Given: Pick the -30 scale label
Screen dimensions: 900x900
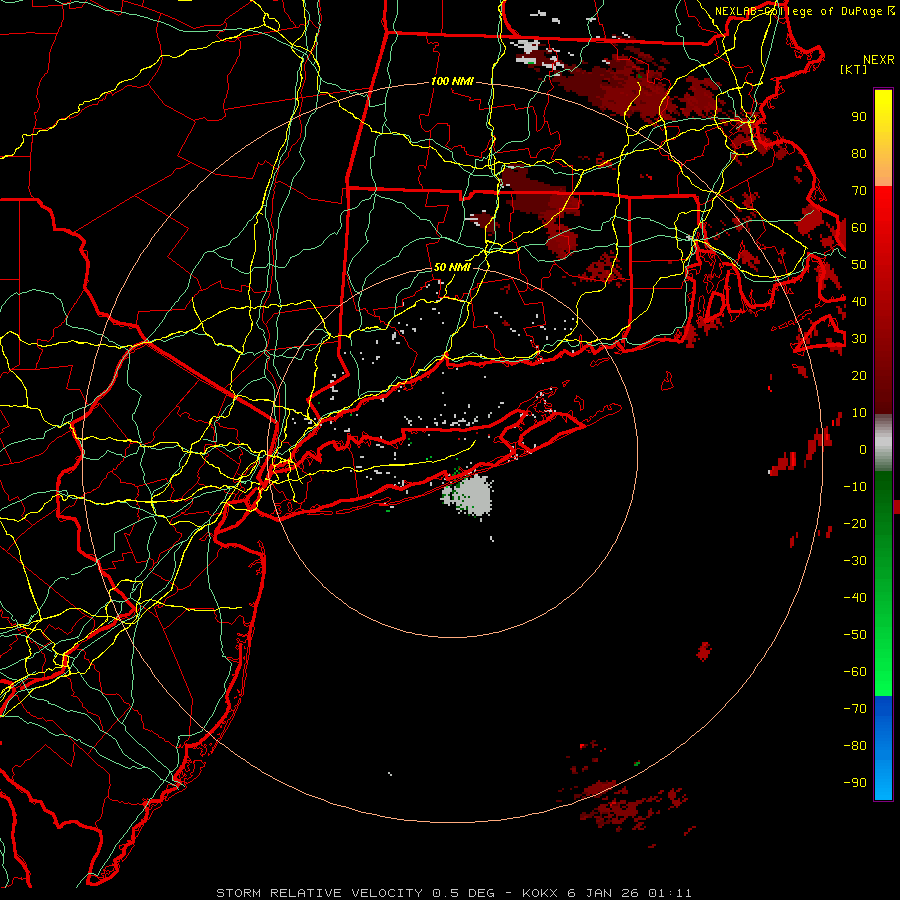Looking at the screenshot, I should click(855, 561).
